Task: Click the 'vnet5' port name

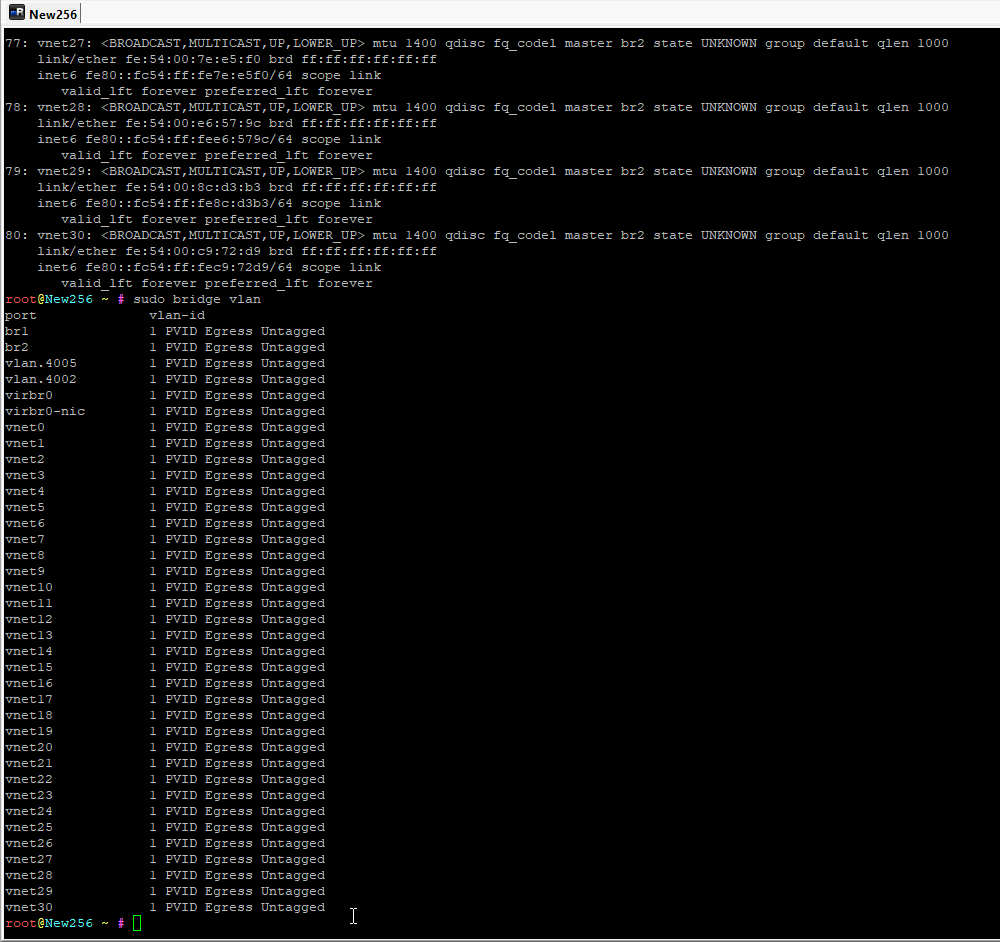Action: coord(25,507)
